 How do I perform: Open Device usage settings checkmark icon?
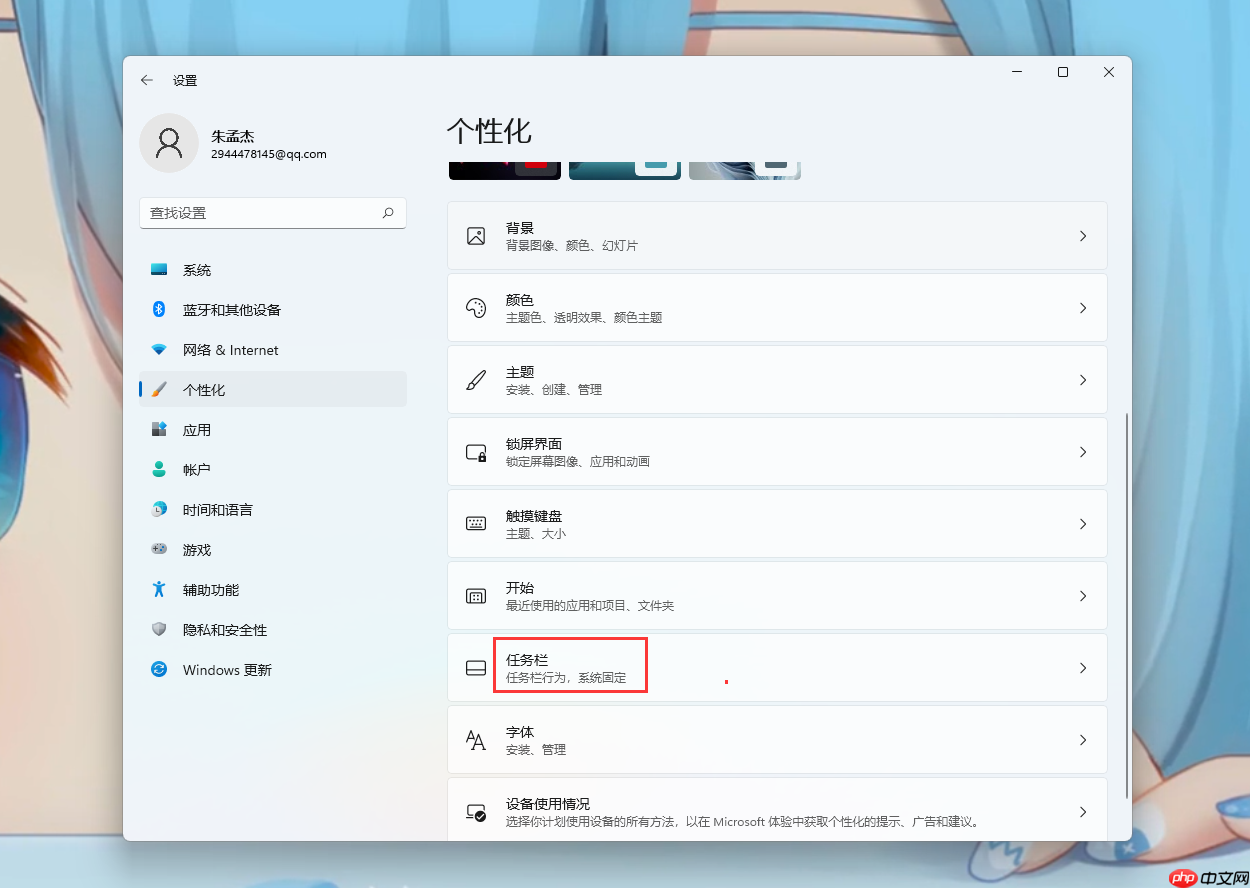point(475,811)
